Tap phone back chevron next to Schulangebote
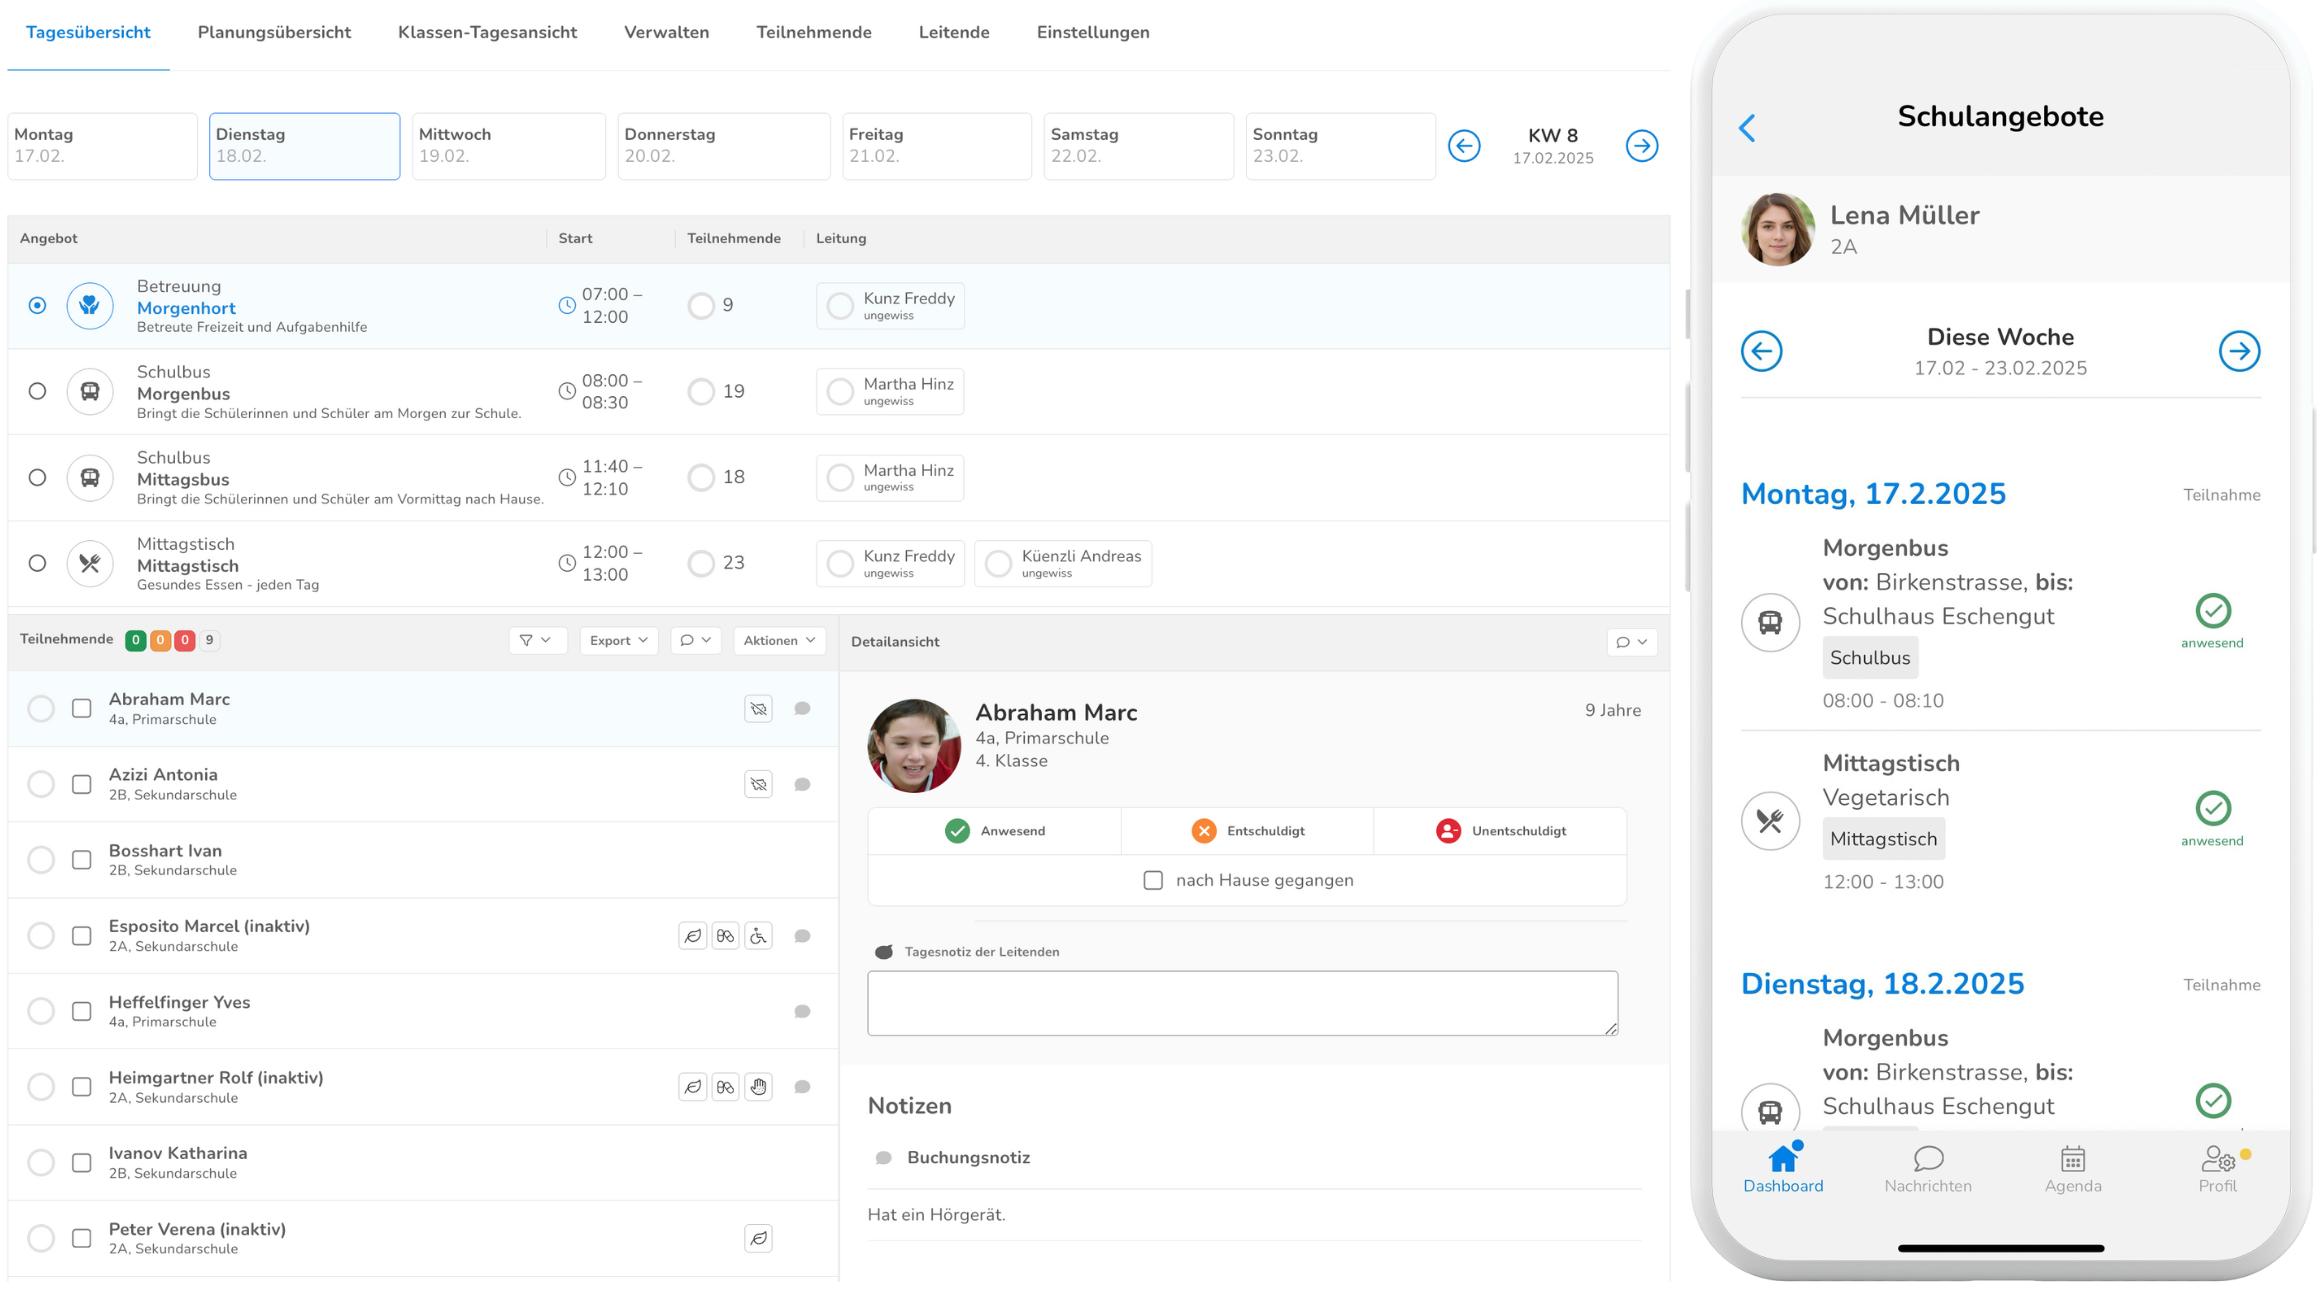This screenshot has width=2317, height=1302. tap(1747, 128)
